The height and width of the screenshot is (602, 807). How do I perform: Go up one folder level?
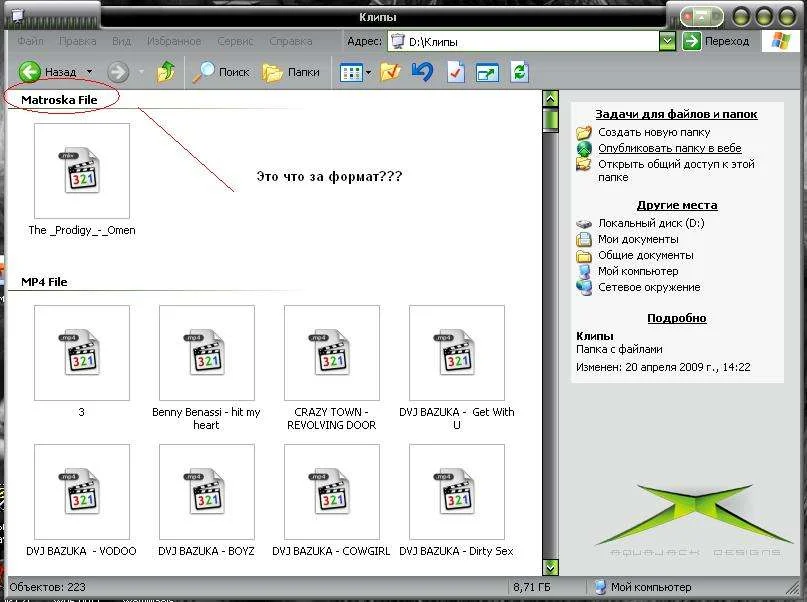click(x=166, y=72)
